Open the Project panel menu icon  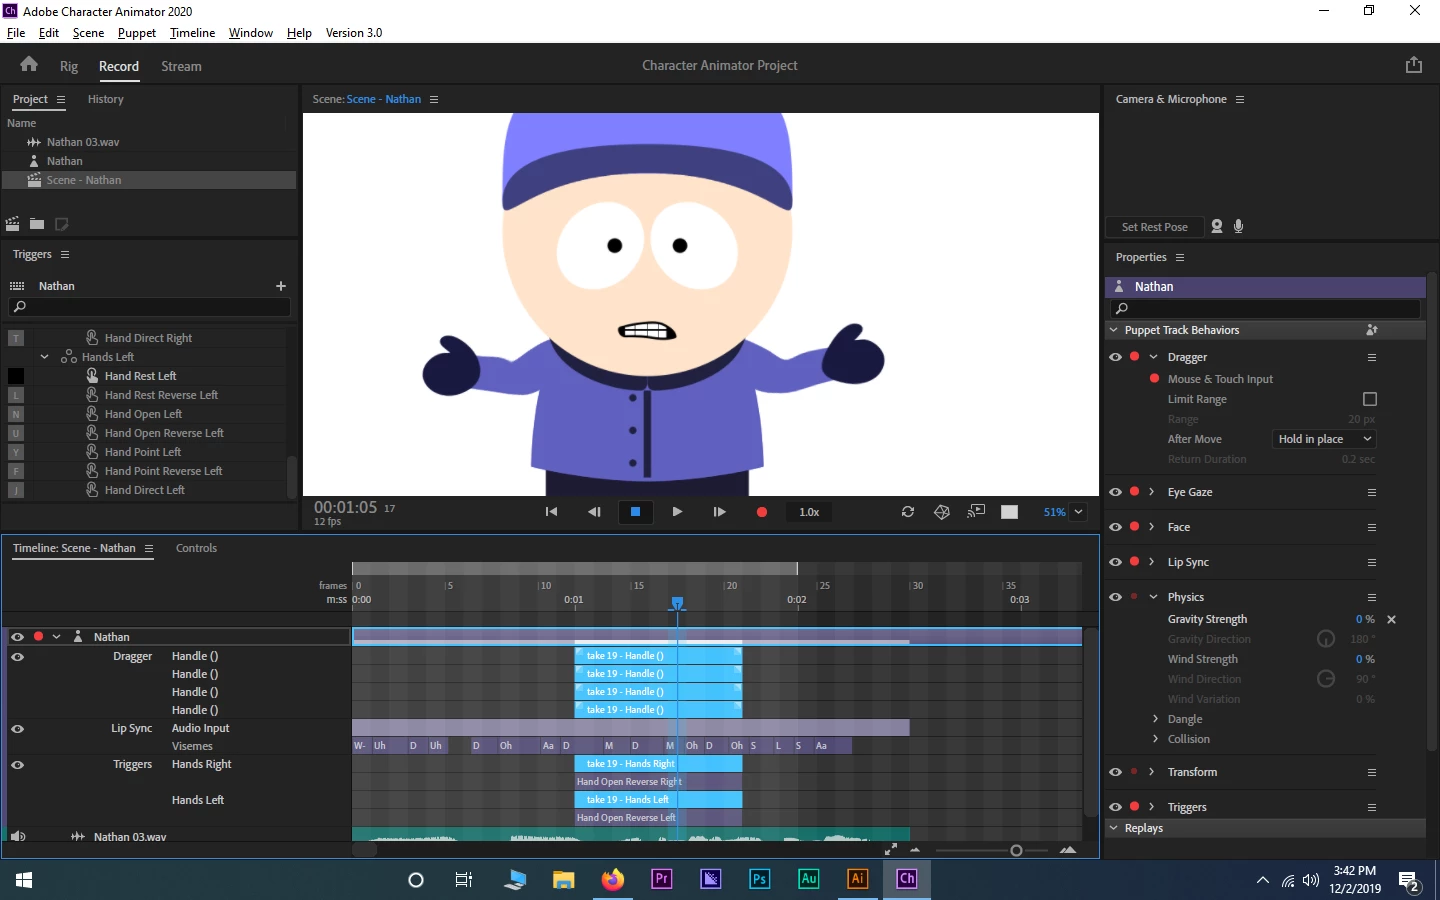pos(61,100)
